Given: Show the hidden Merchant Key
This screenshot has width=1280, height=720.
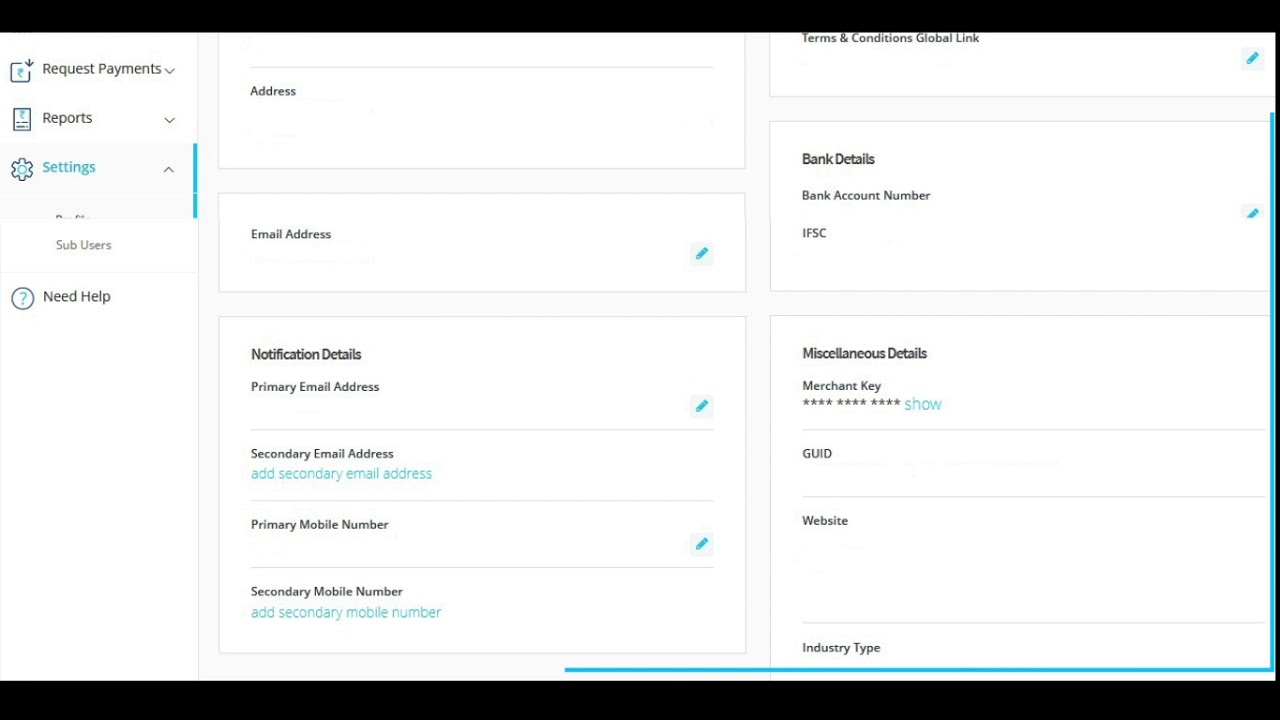Looking at the screenshot, I should (923, 404).
